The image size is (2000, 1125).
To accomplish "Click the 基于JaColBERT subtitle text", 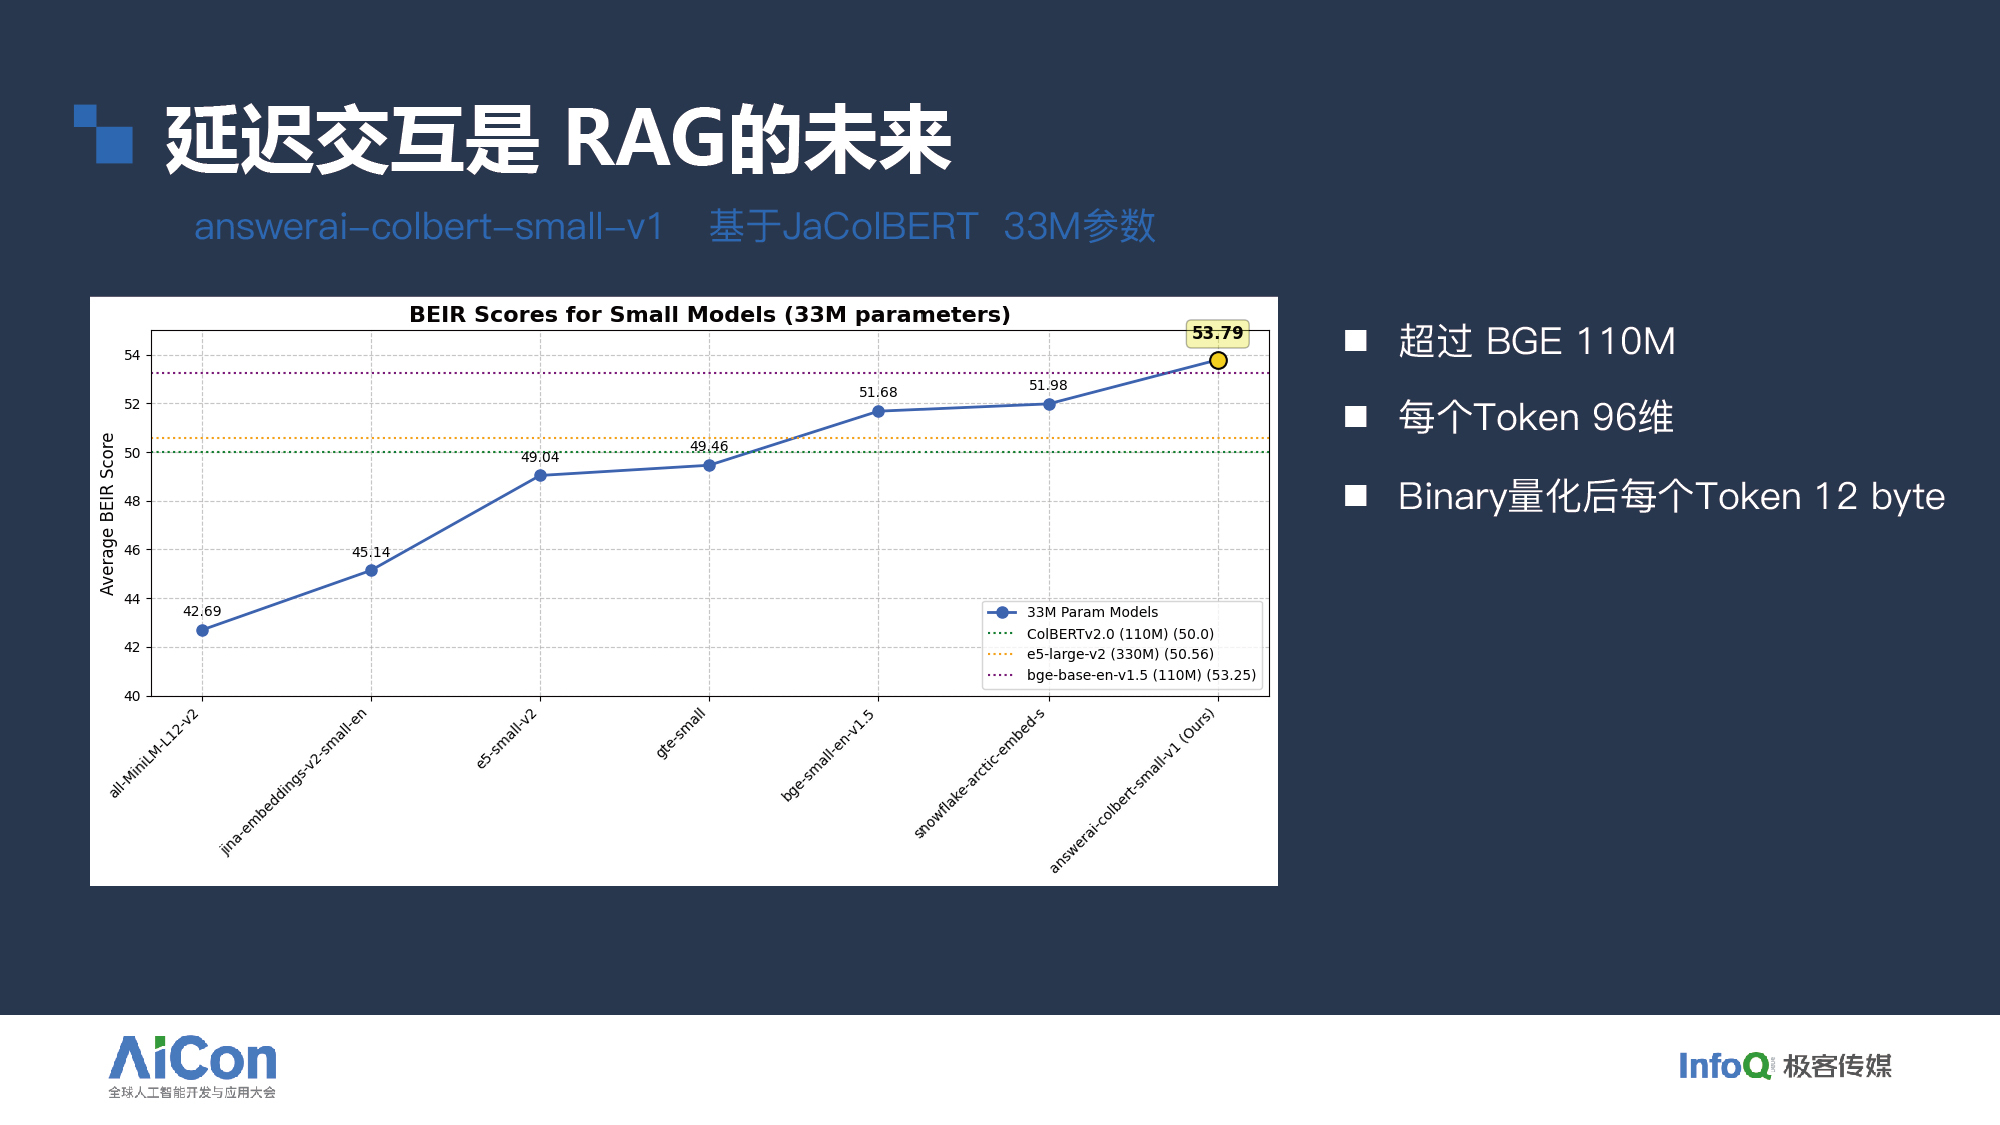I will 843,227.
